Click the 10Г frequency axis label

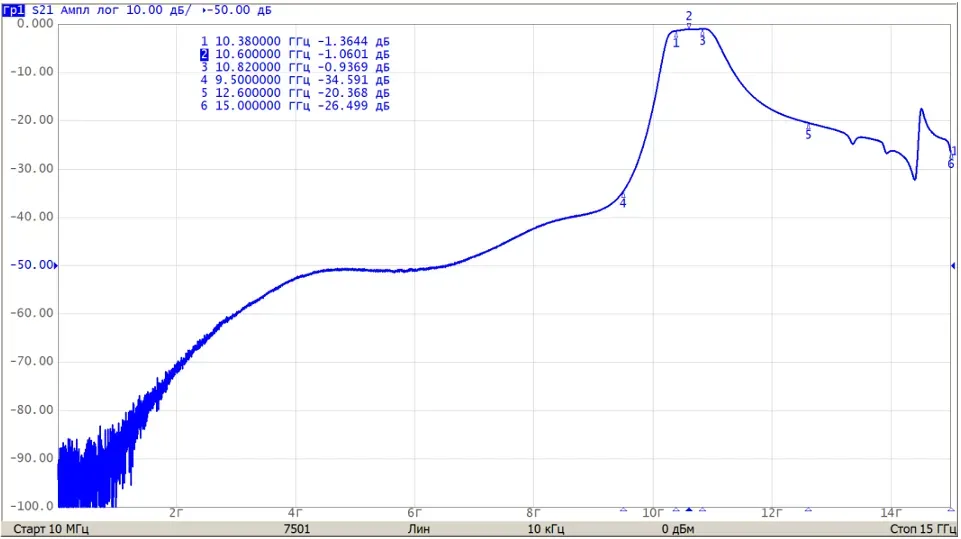coord(653,513)
